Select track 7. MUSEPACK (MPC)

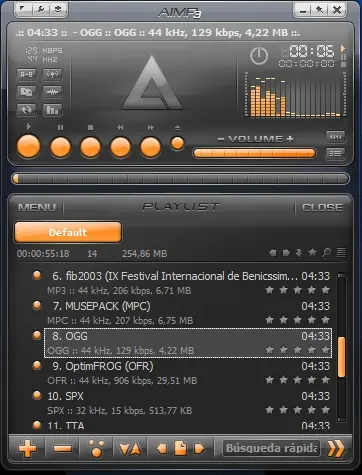click(x=188, y=313)
